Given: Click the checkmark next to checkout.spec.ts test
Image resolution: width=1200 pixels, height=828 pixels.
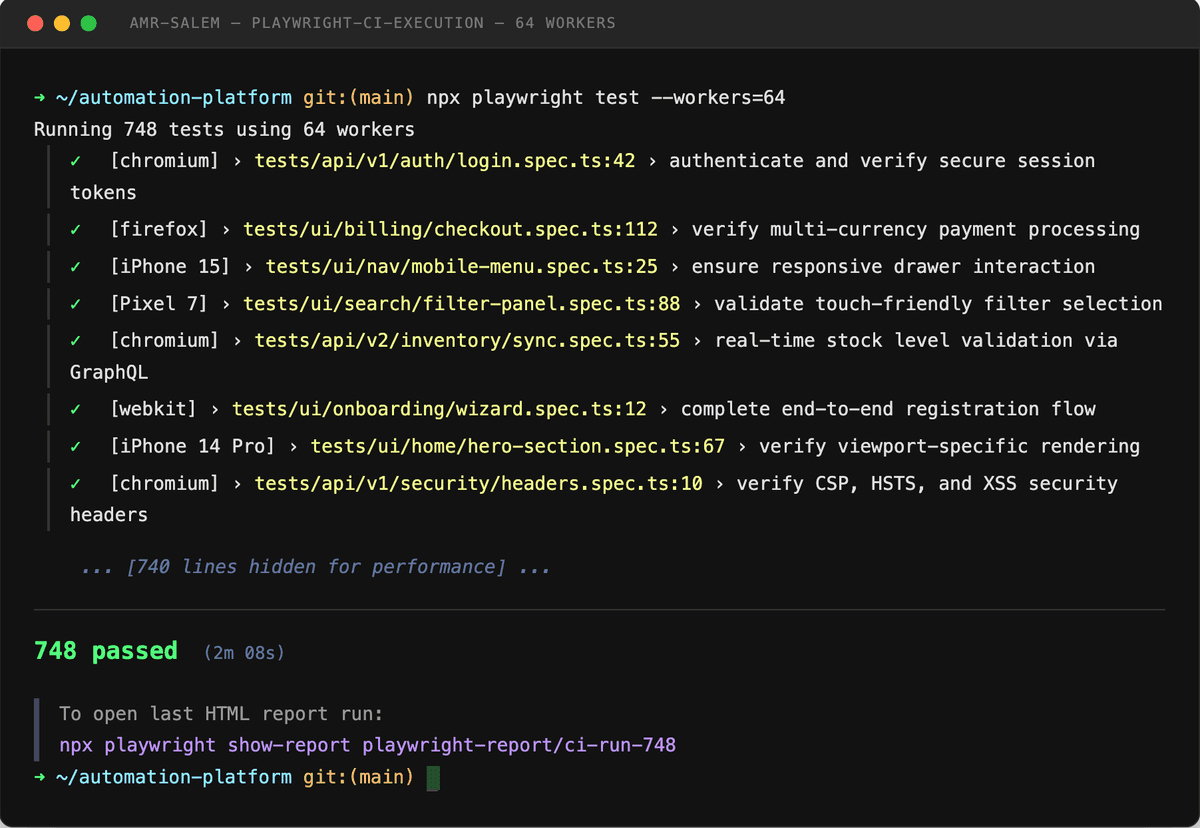Looking at the screenshot, I should (76, 230).
